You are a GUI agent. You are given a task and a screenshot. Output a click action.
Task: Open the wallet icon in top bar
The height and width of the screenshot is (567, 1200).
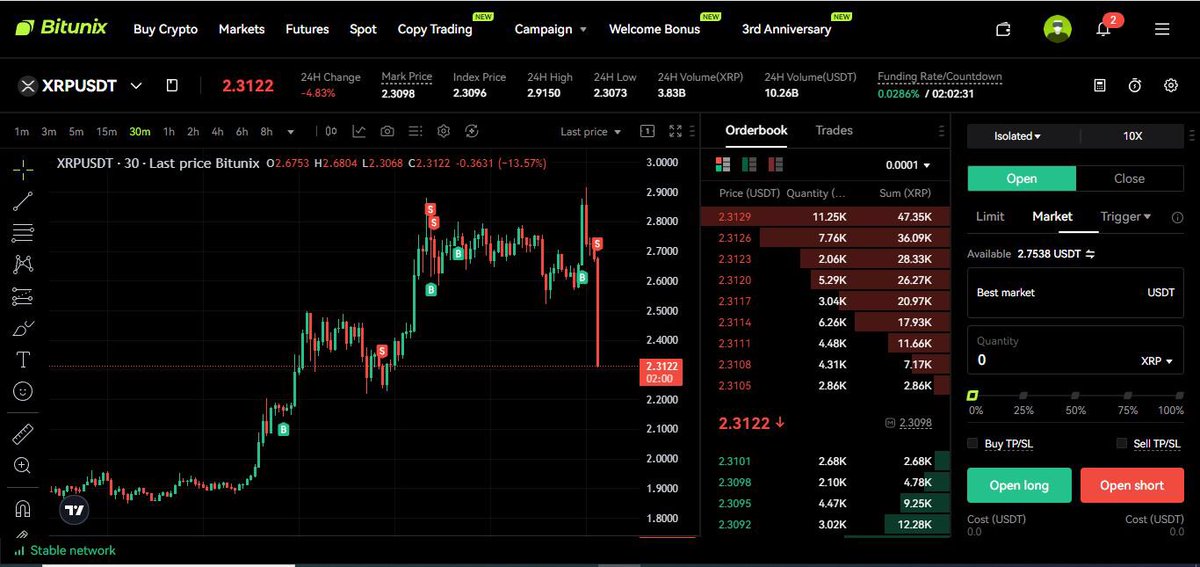(x=1004, y=29)
